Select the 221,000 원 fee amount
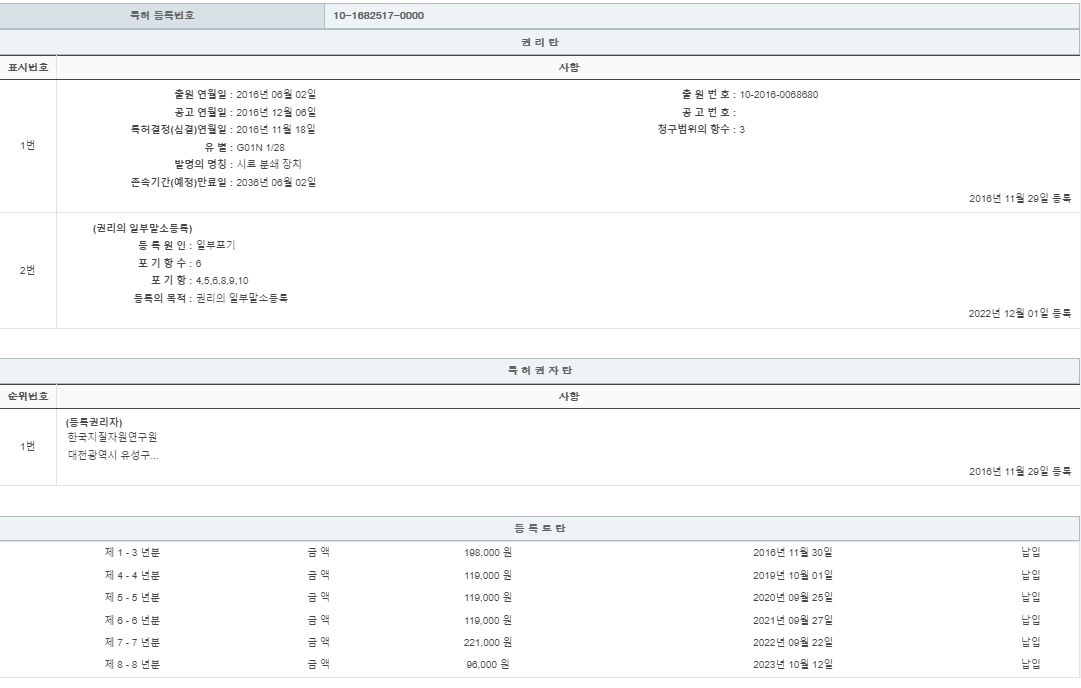The height and width of the screenshot is (688, 1081). 489,642
